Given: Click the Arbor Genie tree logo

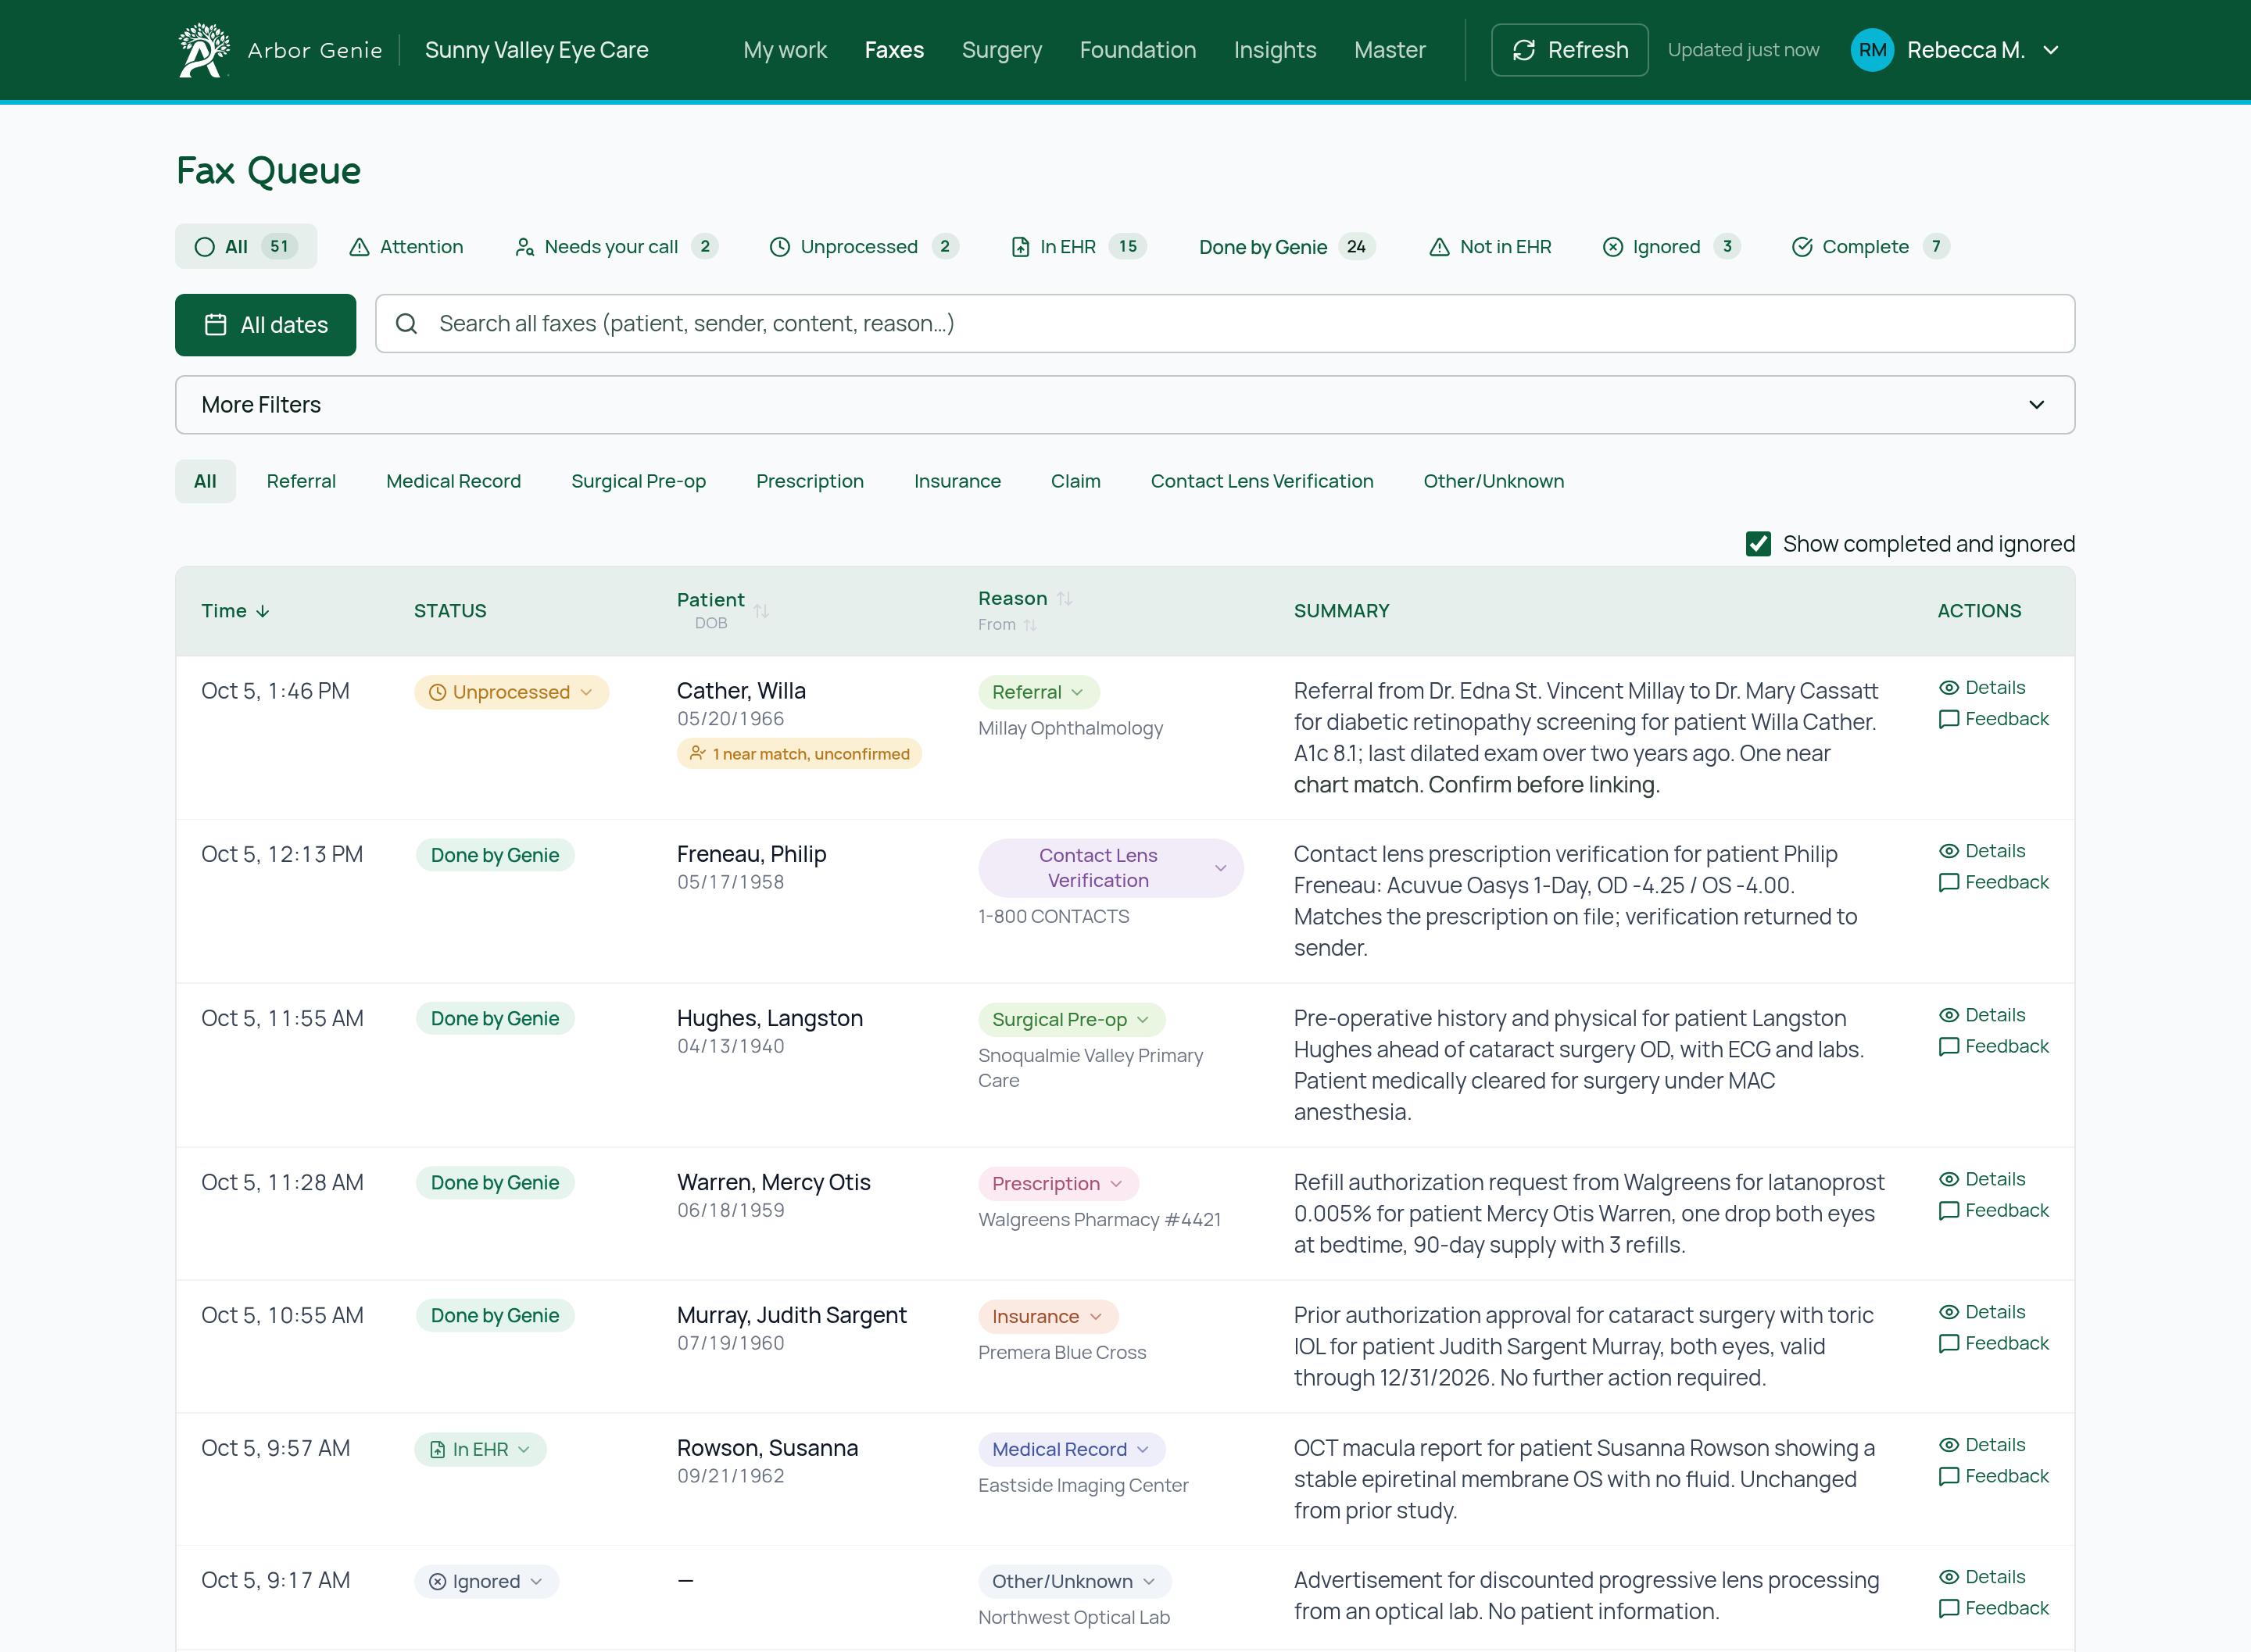Looking at the screenshot, I should click(x=203, y=50).
